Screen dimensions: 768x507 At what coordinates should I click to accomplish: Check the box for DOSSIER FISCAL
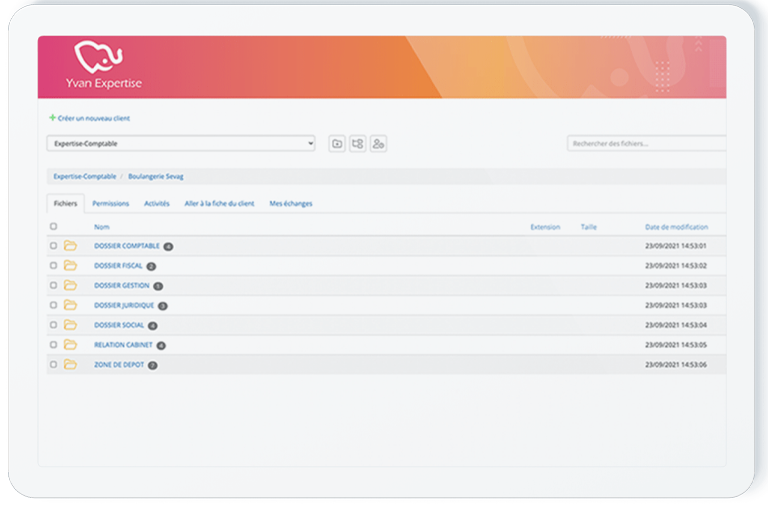pyautogui.click(x=53, y=266)
